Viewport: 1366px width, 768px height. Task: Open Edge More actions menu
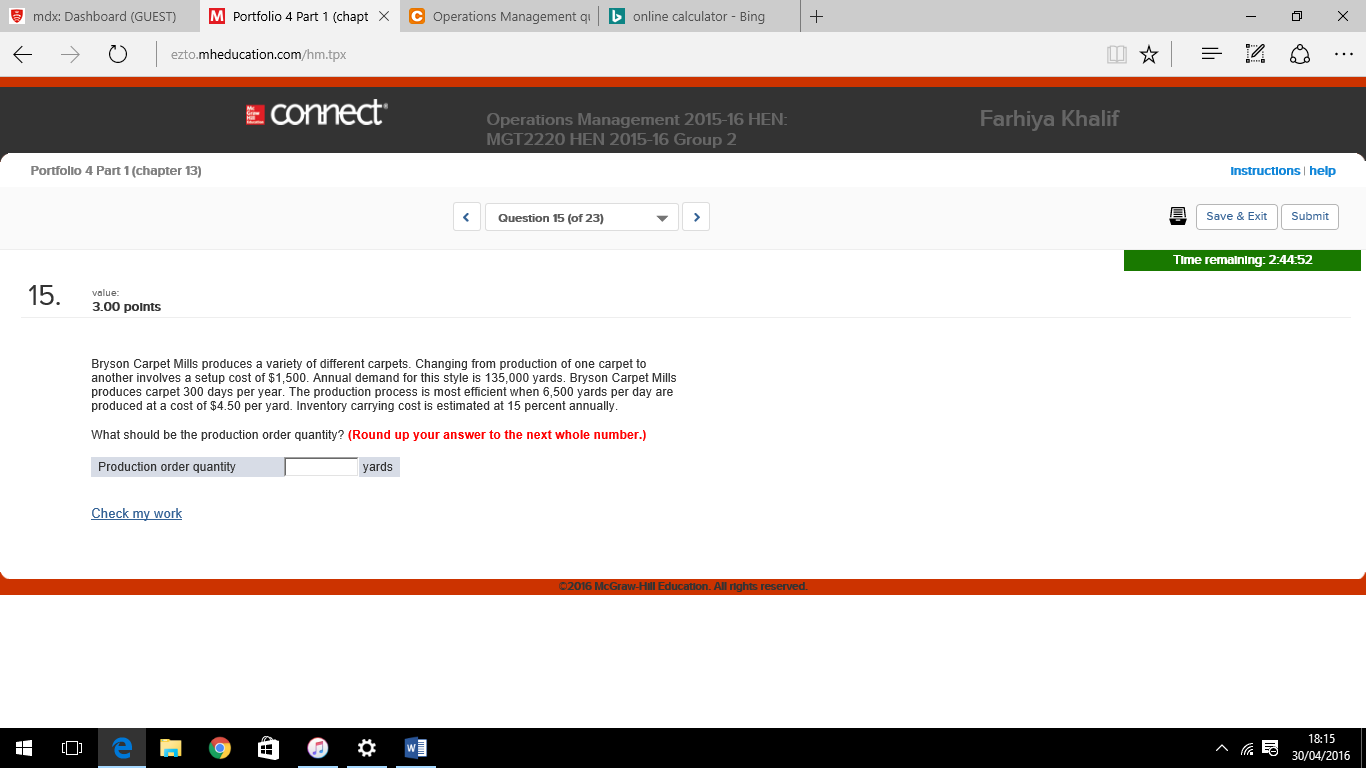[x=1344, y=54]
